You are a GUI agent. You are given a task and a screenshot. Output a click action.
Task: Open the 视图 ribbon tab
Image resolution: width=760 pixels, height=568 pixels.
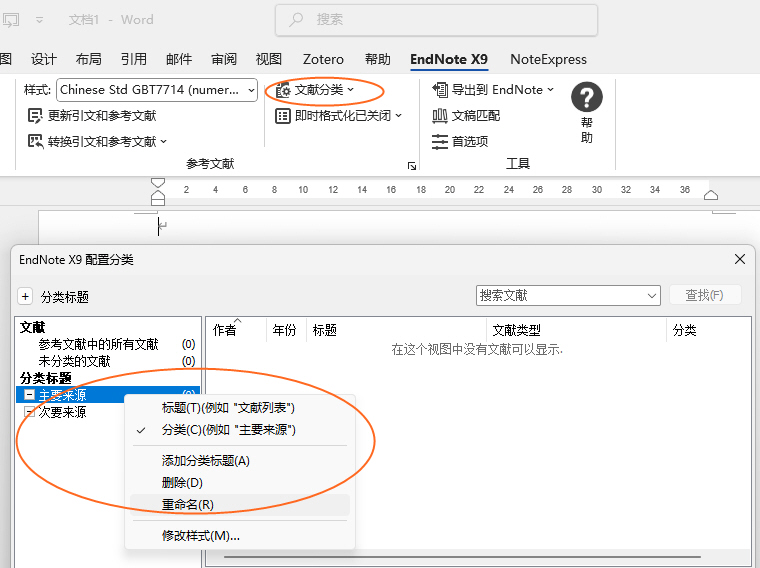269,59
